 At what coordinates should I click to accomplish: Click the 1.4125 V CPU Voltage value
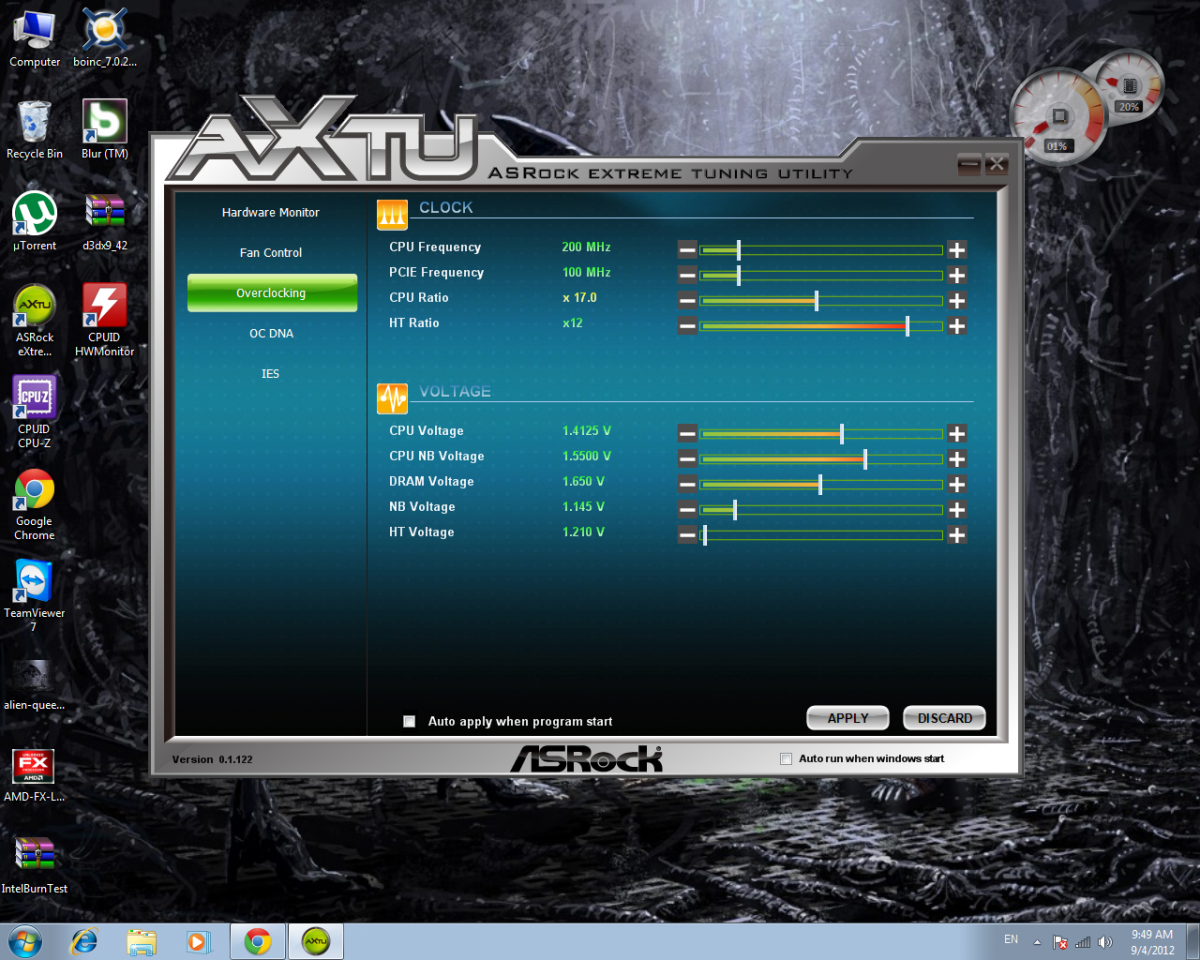pyautogui.click(x=587, y=431)
